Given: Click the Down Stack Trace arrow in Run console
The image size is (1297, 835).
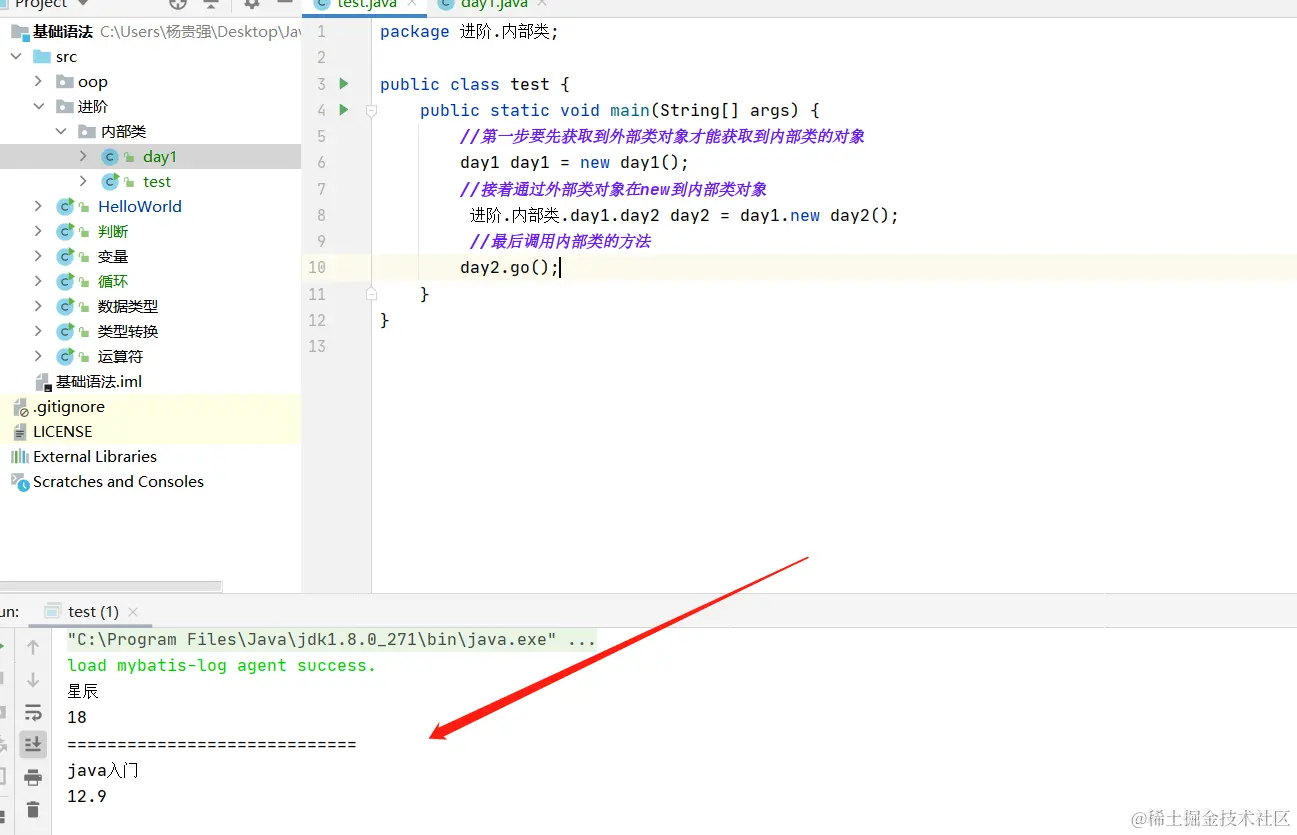Looking at the screenshot, I should (33, 680).
